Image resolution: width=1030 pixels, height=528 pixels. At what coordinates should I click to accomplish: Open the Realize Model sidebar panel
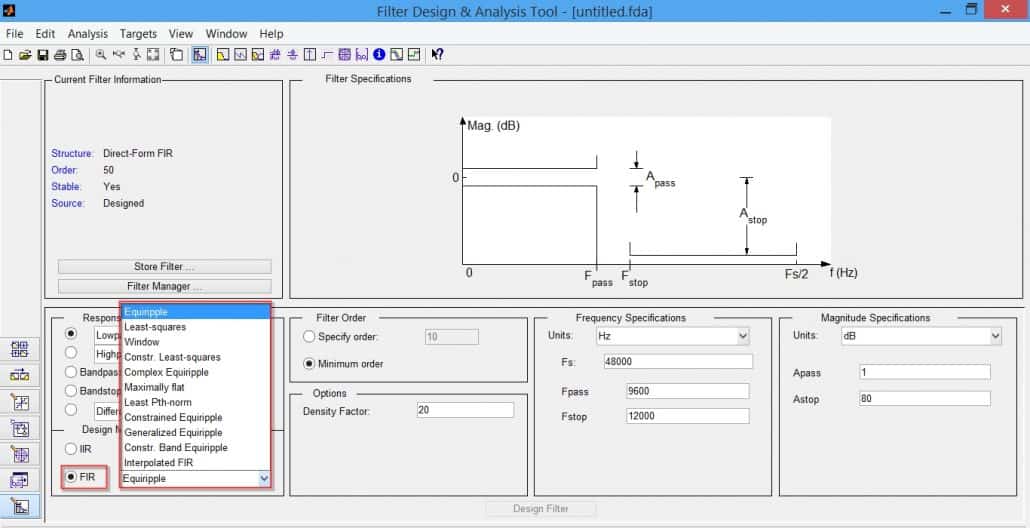20,428
